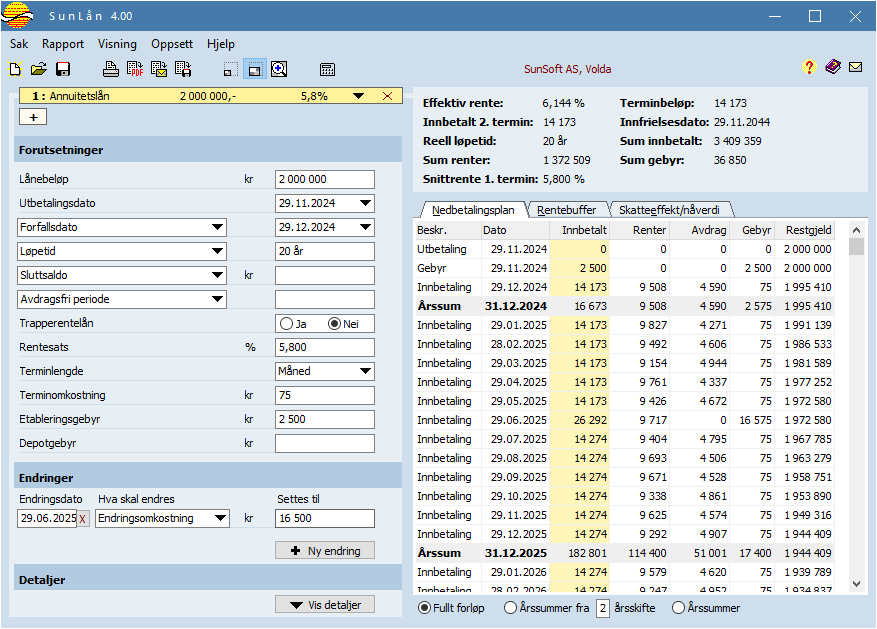Export to PDF via toolbar icon
877x629 pixels.
pos(135,69)
